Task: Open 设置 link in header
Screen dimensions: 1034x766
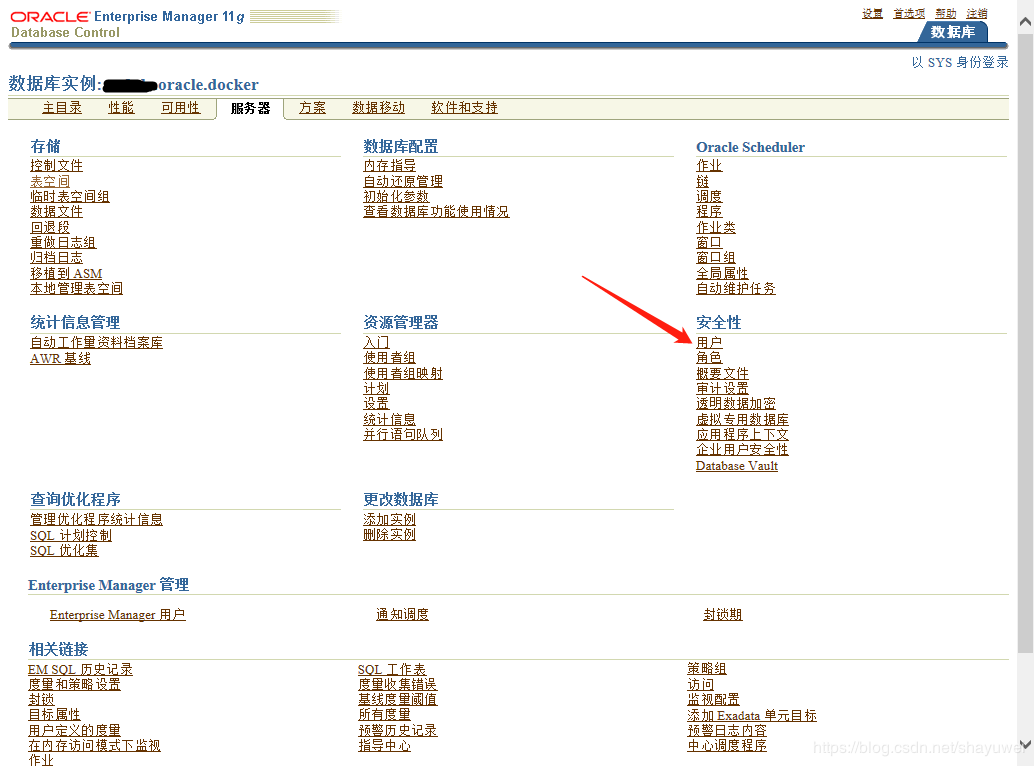Action: point(872,13)
